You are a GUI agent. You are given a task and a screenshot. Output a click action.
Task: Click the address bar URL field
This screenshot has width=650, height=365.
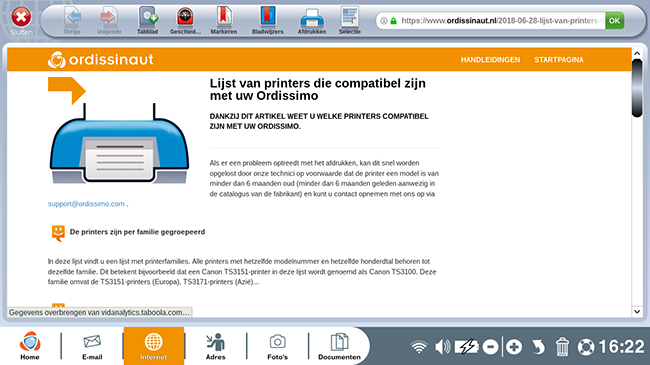[x=502, y=21]
